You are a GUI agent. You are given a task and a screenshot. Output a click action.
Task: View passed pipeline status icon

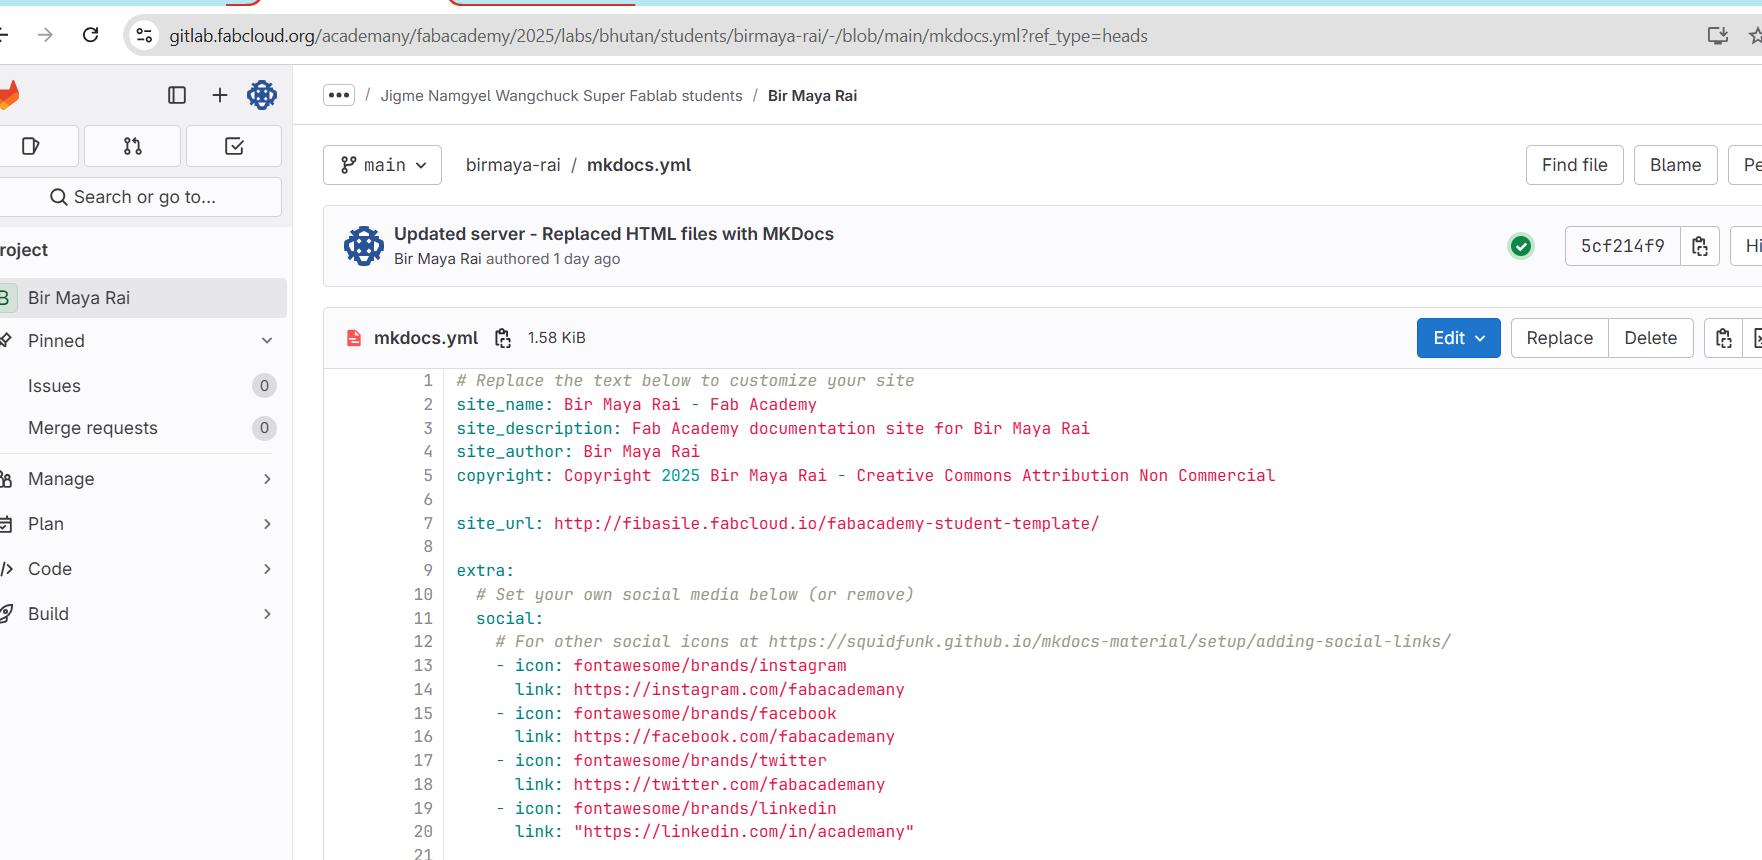tap(1521, 246)
